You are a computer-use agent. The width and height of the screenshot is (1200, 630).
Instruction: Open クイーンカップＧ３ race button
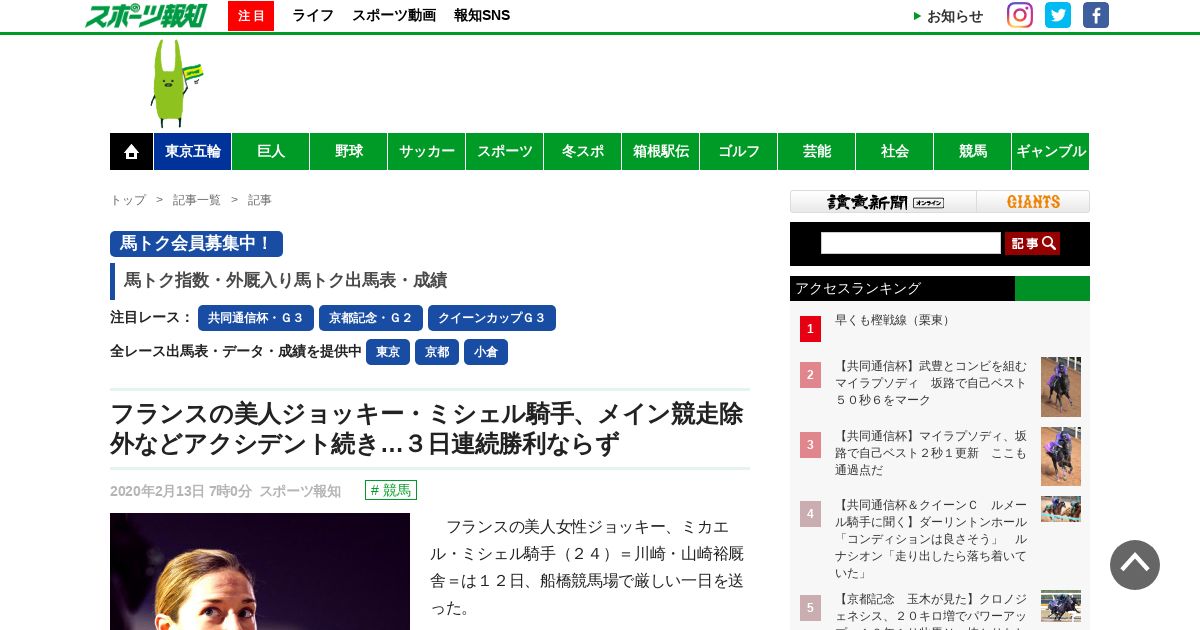click(x=492, y=318)
